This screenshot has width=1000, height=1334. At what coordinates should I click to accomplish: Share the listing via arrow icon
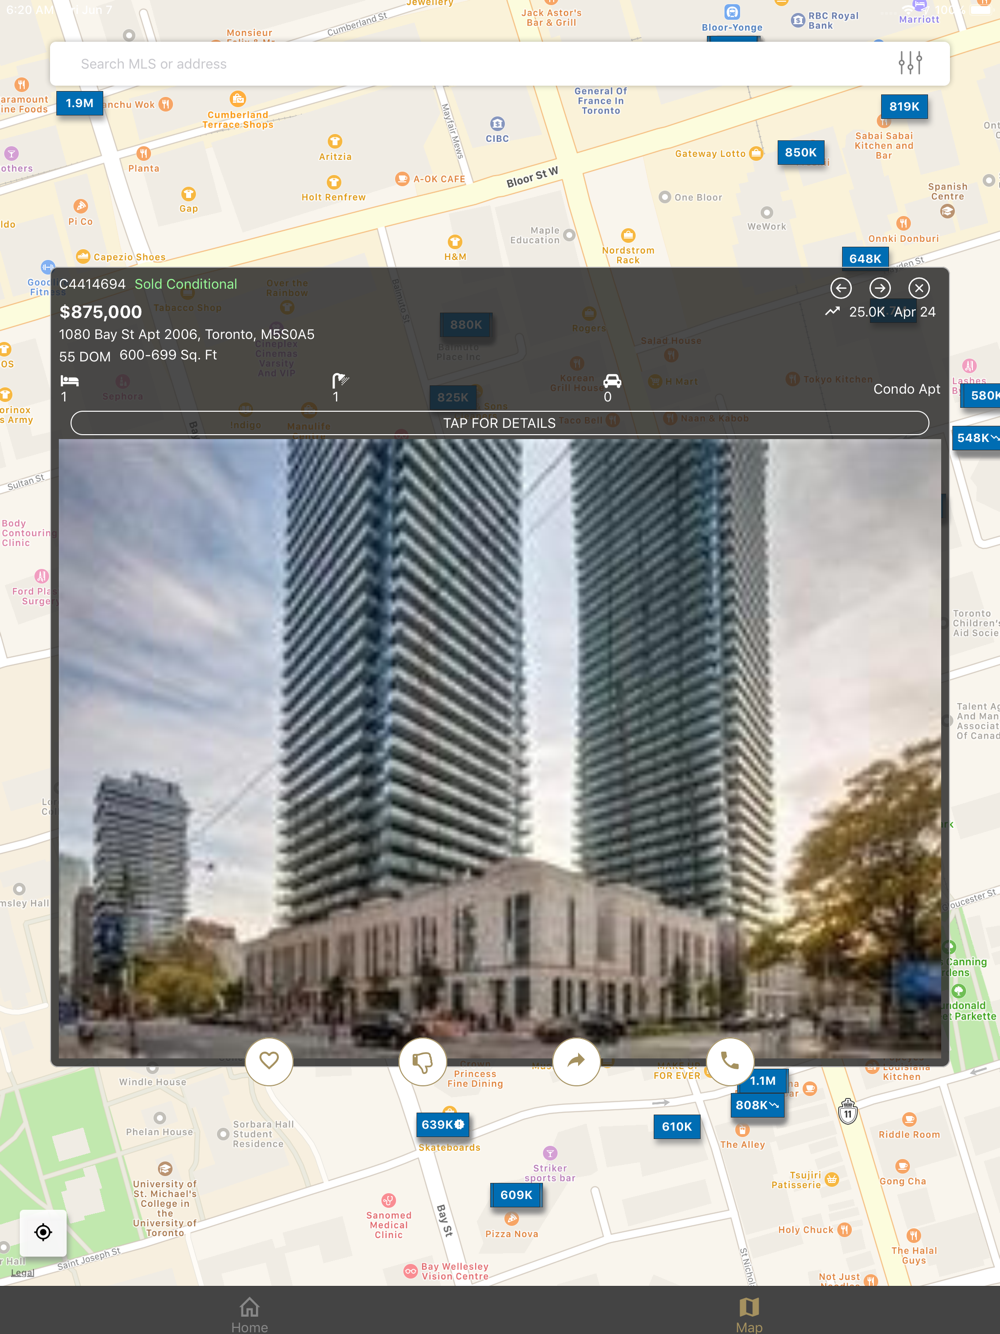click(576, 1061)
